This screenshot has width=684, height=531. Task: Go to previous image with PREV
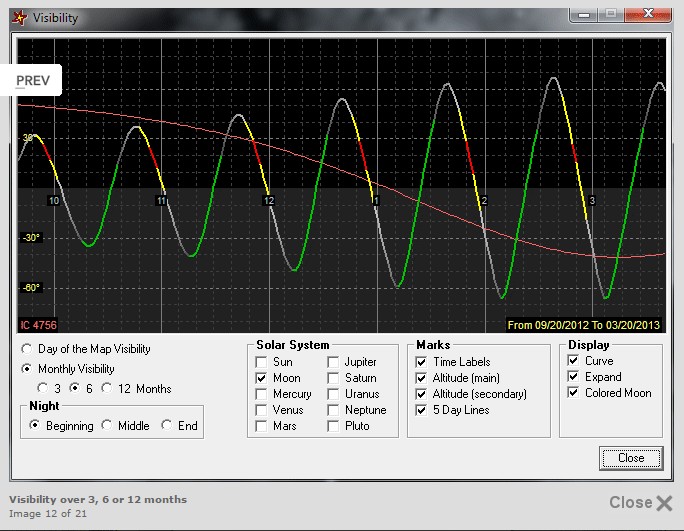pyautogui.click(x=31, y=80)
